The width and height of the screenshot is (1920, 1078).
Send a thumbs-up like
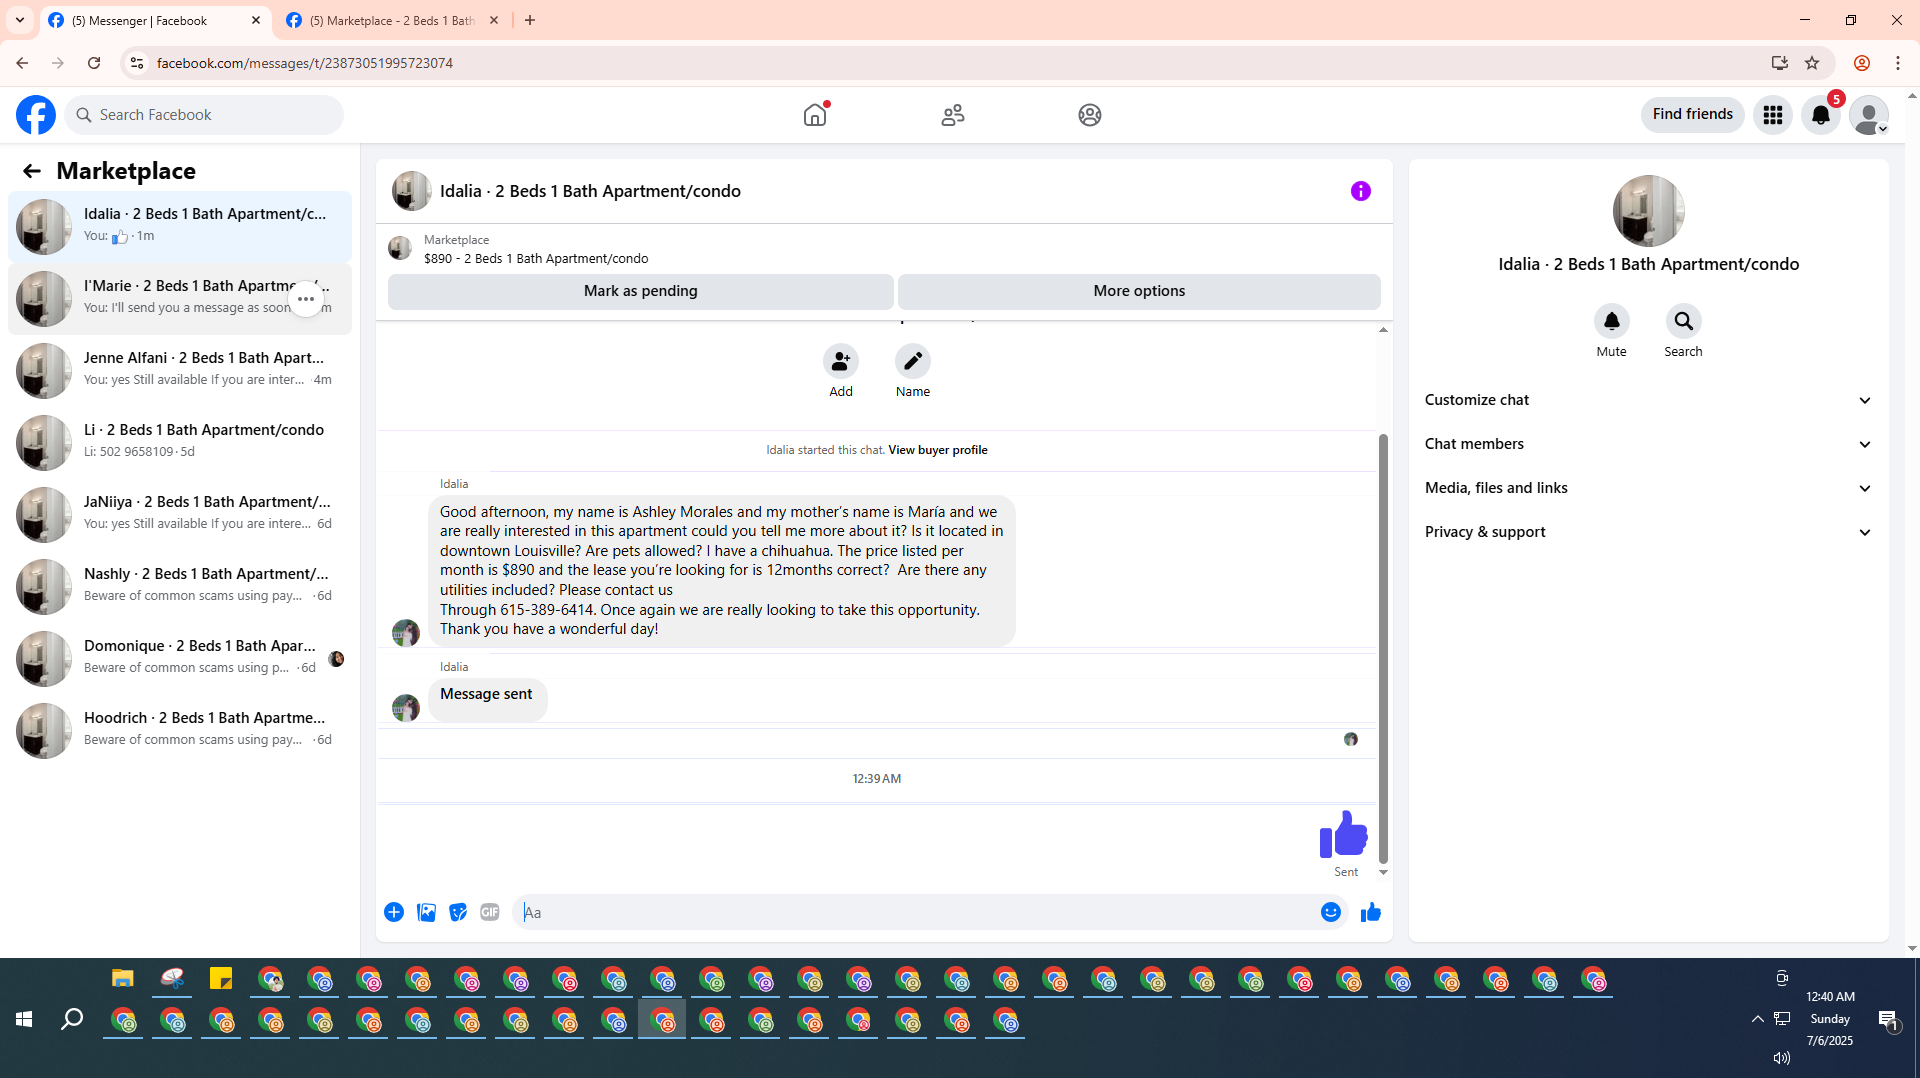coord(1371,912)
